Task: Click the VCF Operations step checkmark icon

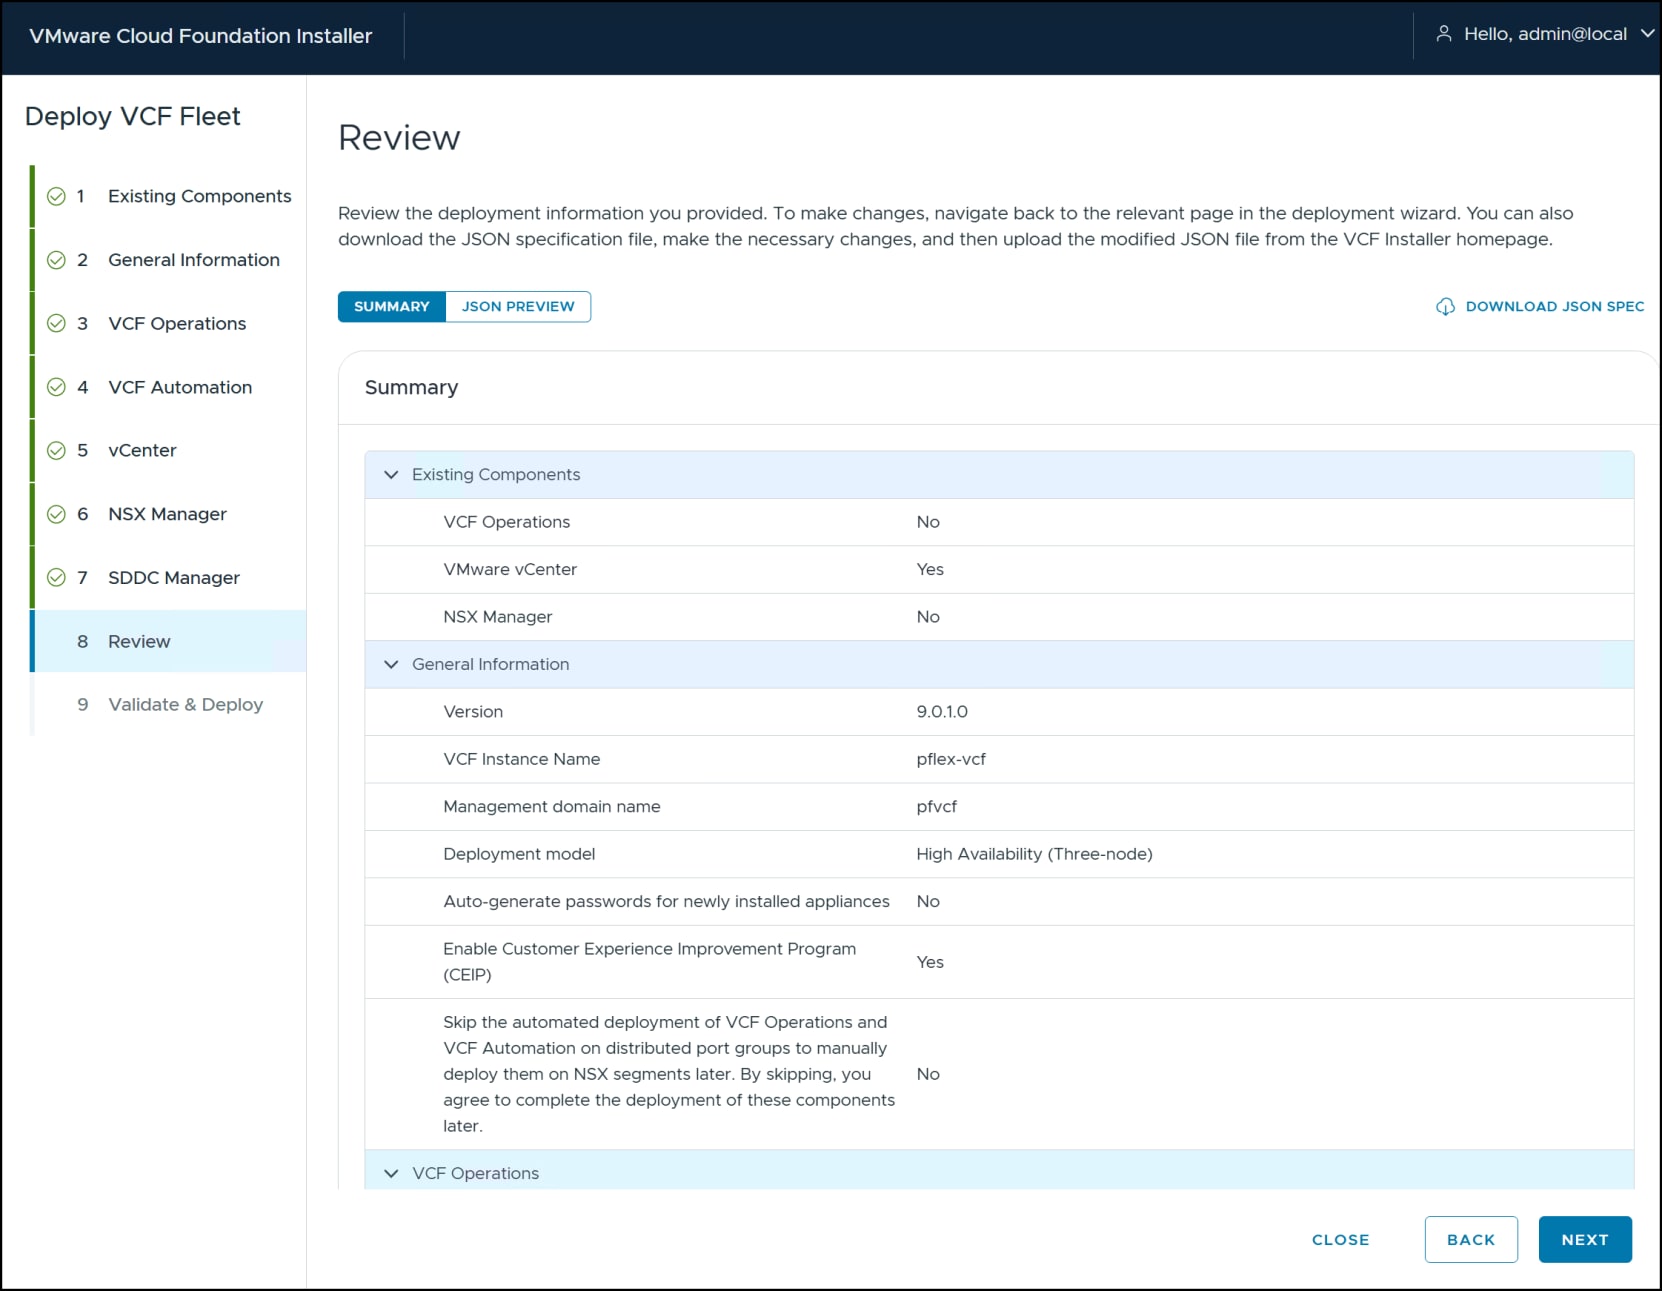Action: (57, 323)
